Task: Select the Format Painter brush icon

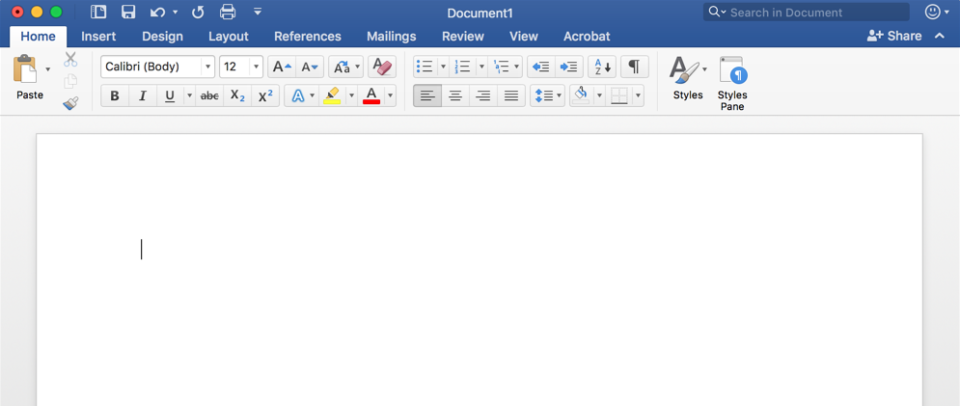Action: click(x=71, y=102)
